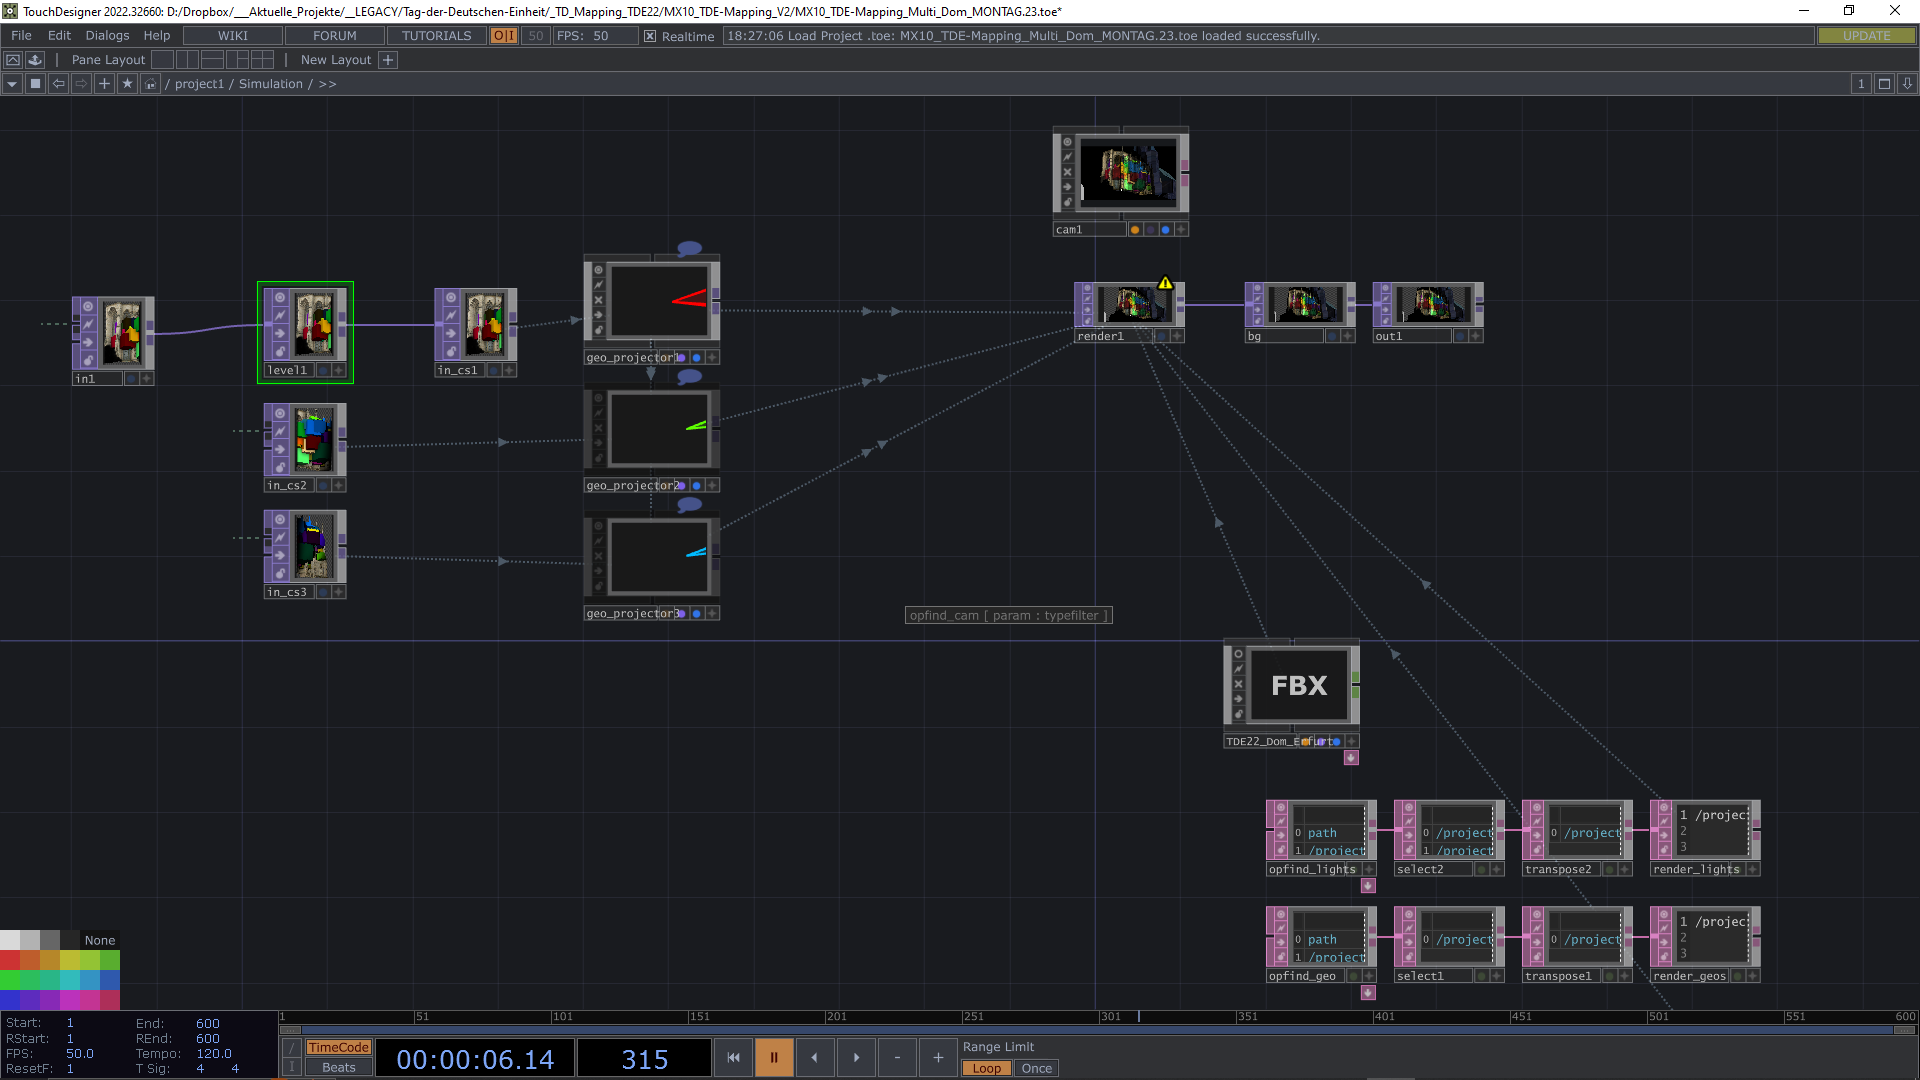Open the FORUM link button
Screen dimensions: 1920x1080
pyautogui.click(x=334, y=36)
